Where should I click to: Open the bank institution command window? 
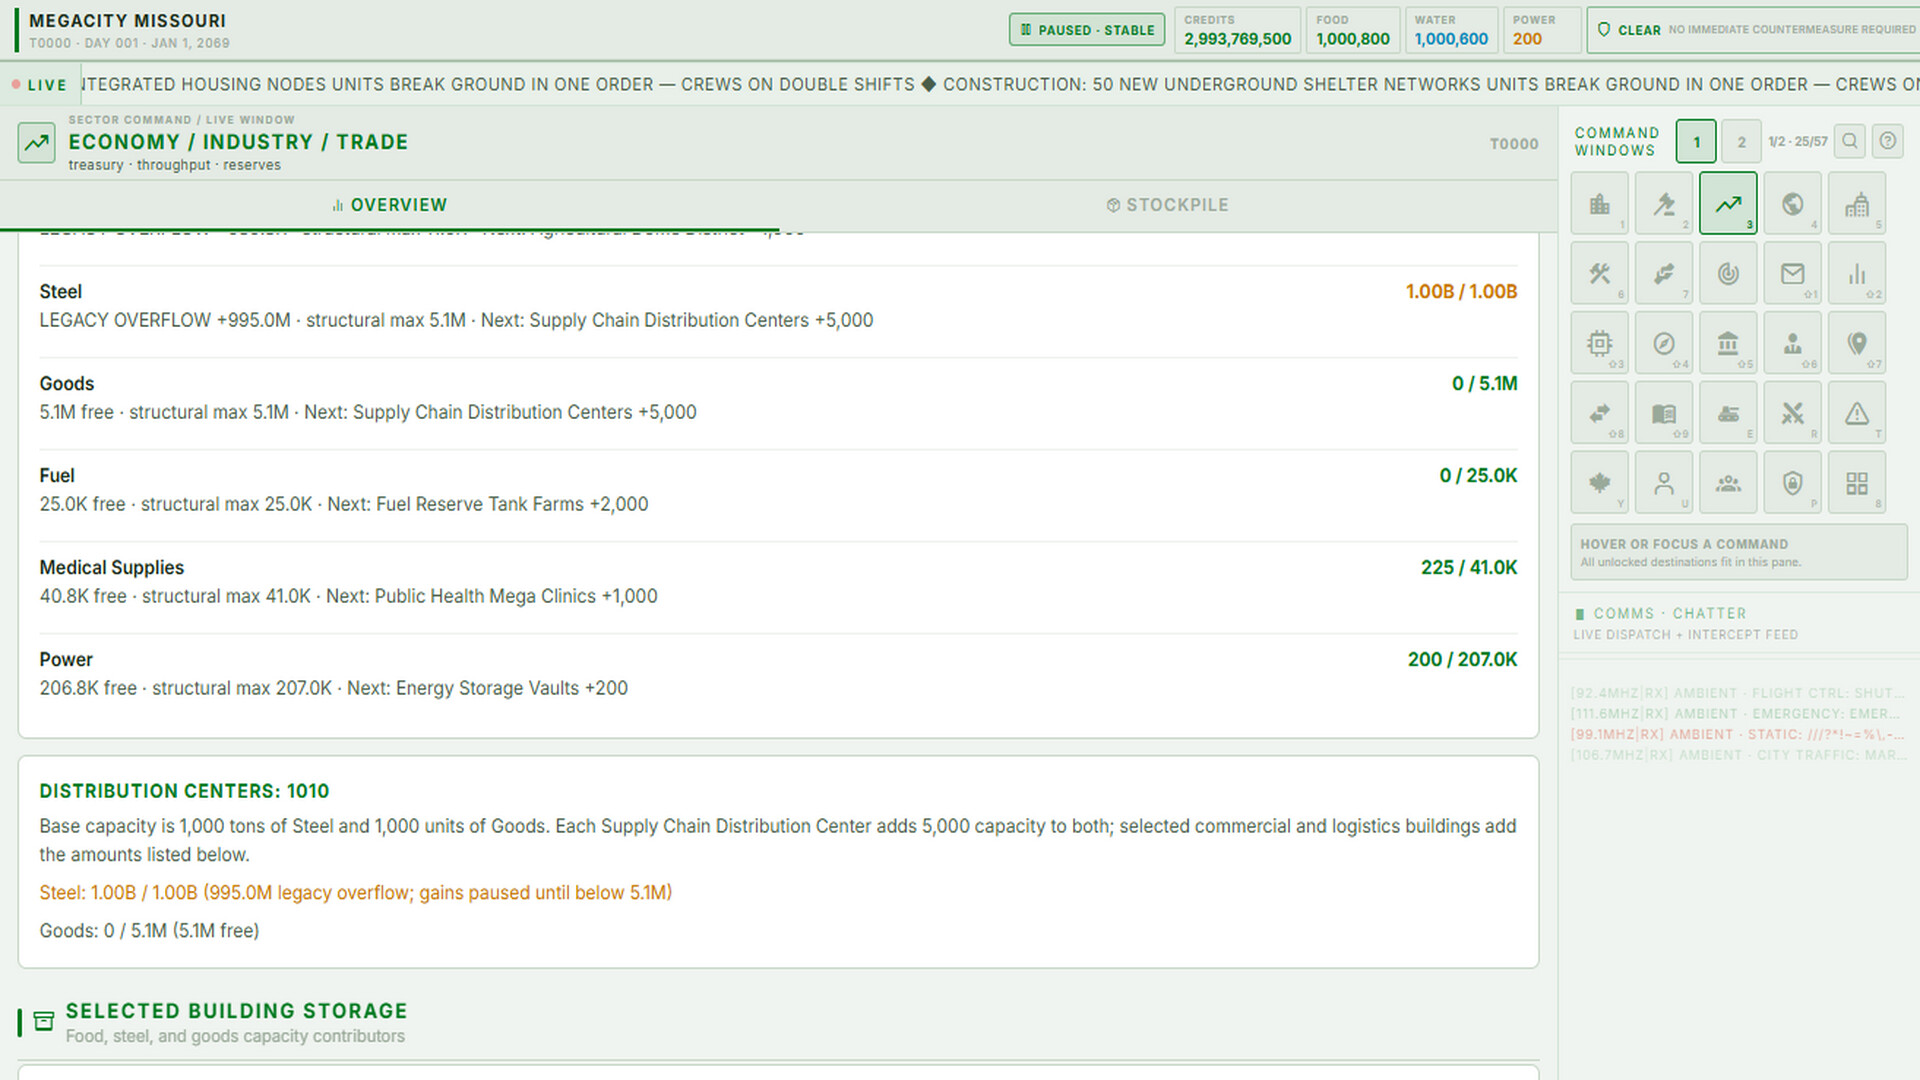click(1727, 343)
